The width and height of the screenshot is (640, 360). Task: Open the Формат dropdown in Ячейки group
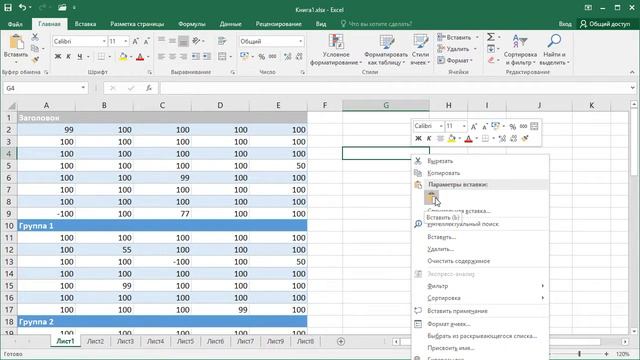tap(456, 60)
